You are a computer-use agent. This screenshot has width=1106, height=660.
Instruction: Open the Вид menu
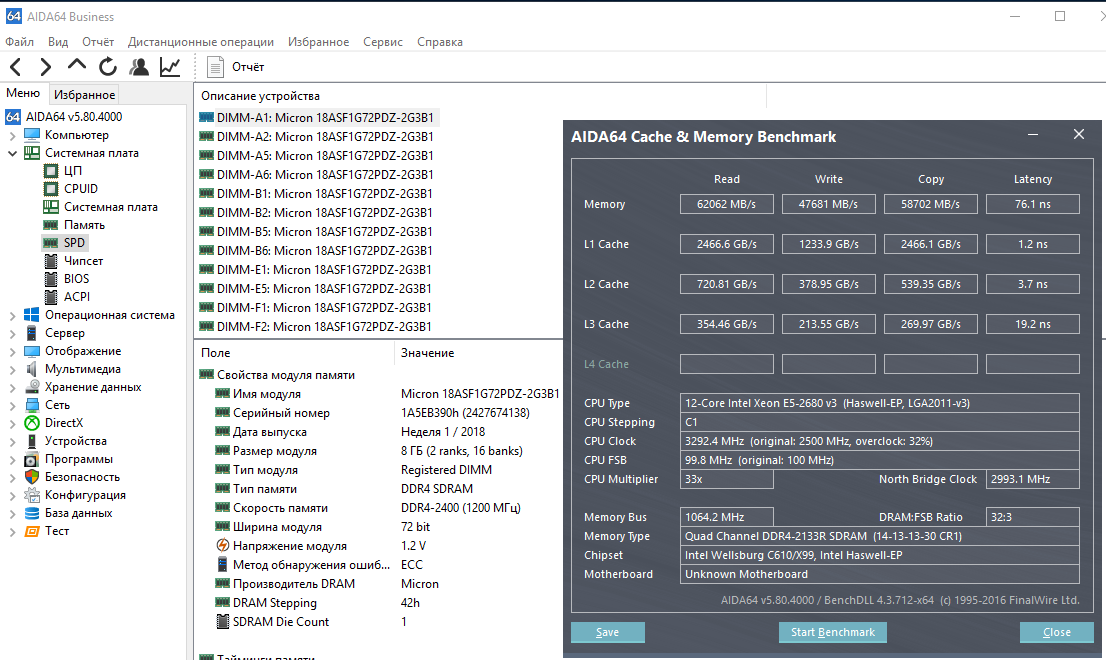58,42
